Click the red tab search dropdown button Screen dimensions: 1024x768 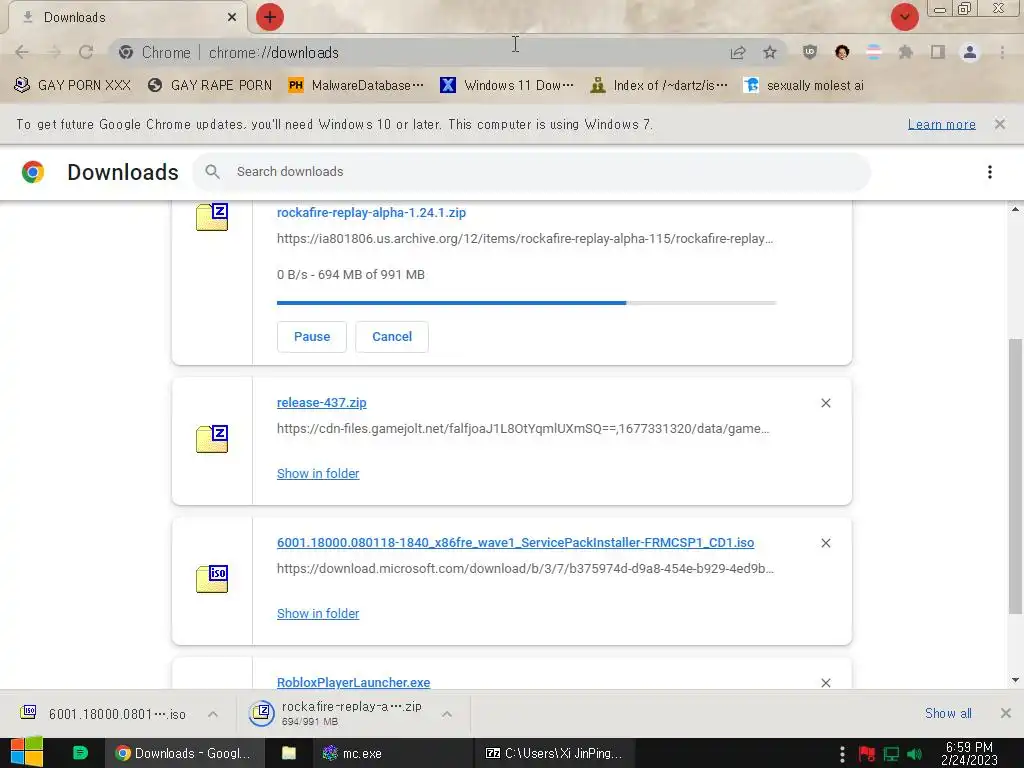[904, 17]
